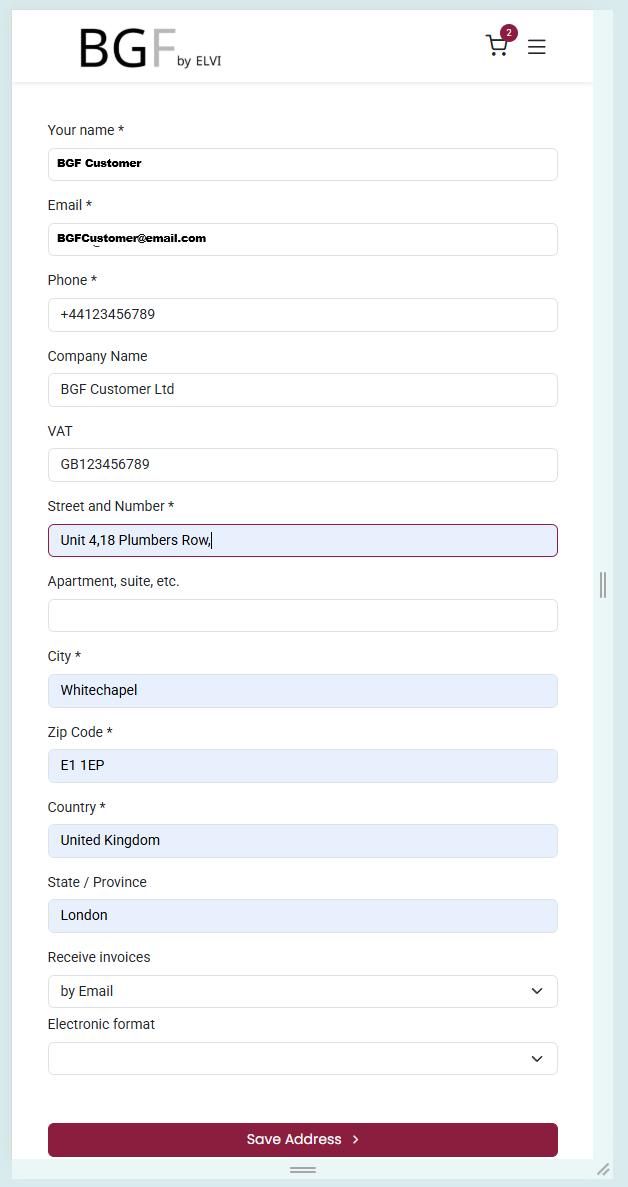Focus the Email input field
Viewport: 628px width, 1187px height.
(x=302, y=239)
